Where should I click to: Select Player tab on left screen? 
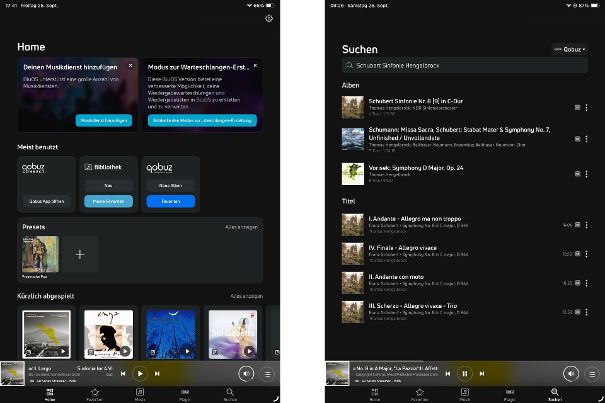coord(185,395)
